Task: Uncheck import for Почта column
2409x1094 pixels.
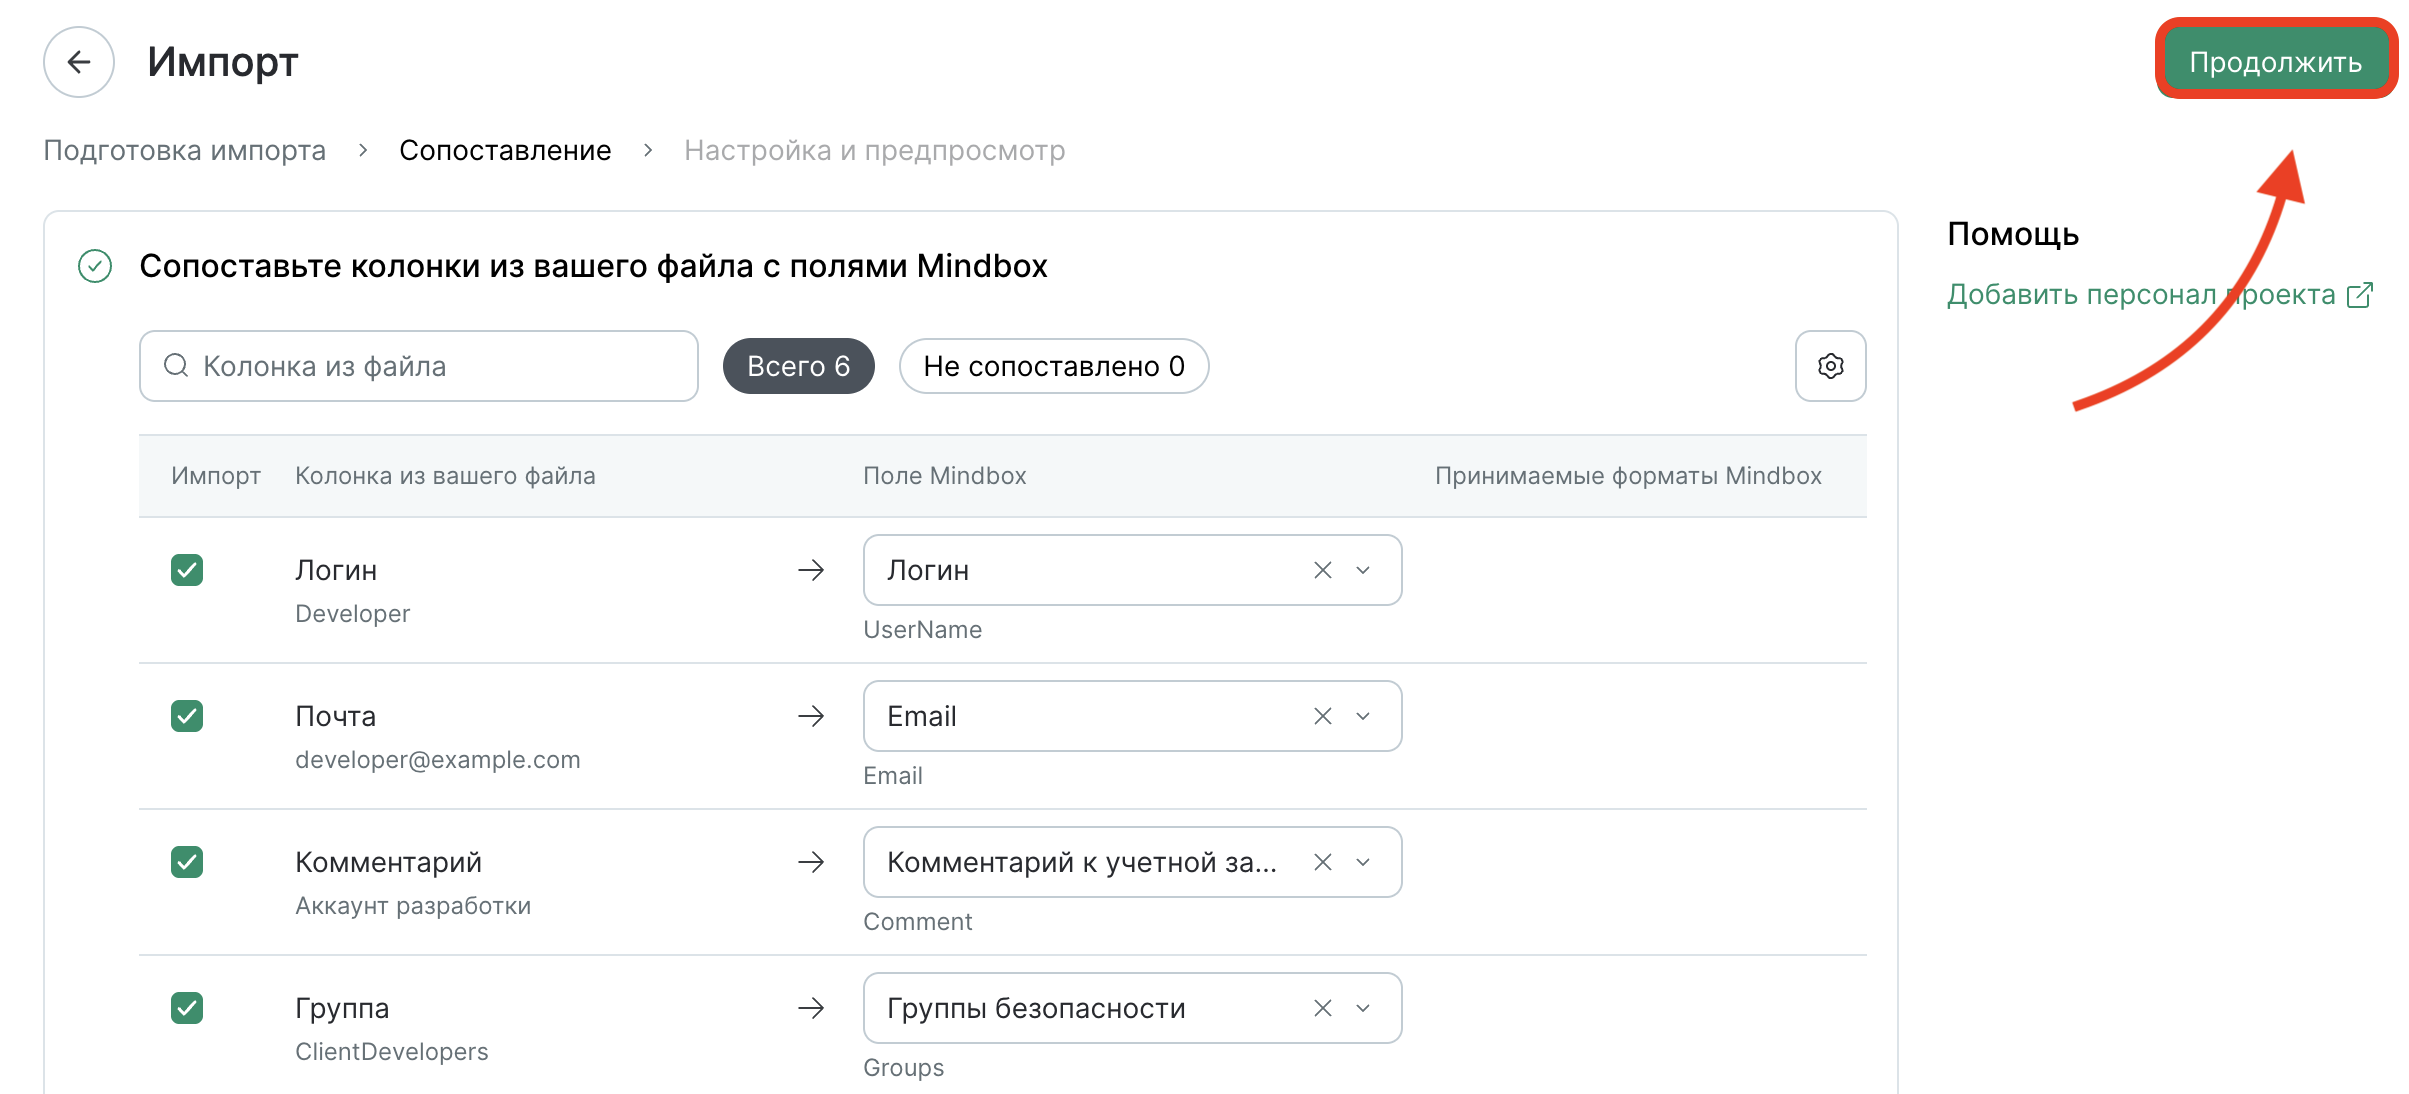Action: pyautogui.click(x=187, y=716)
